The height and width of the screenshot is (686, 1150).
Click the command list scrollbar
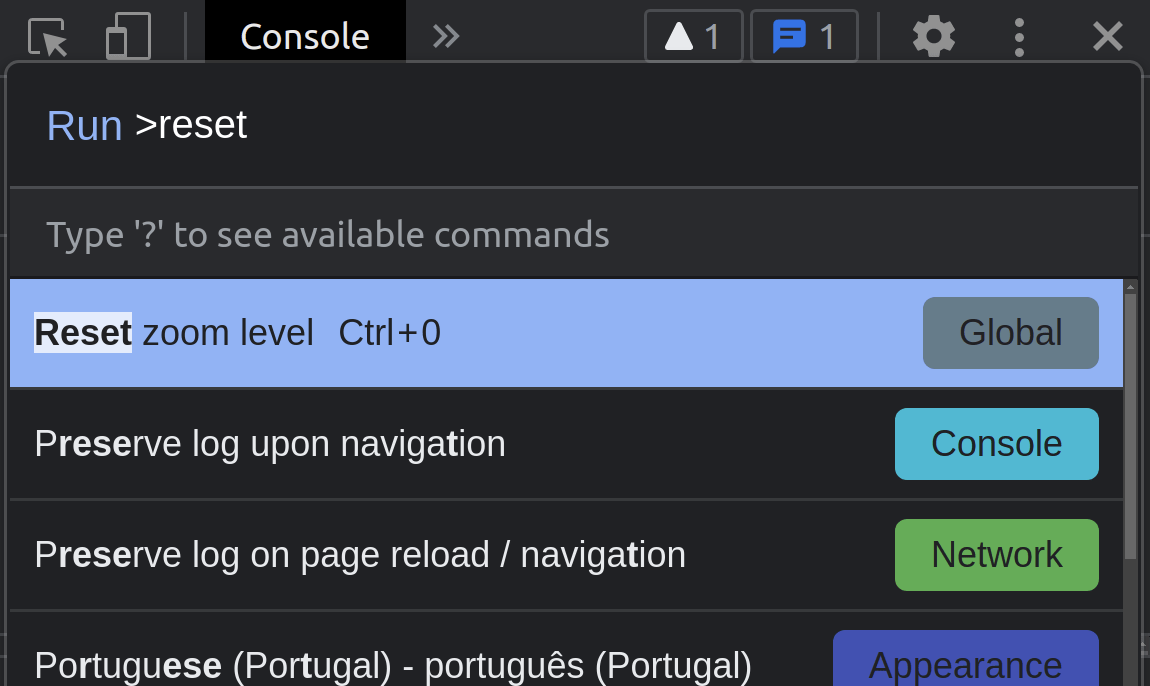point(1130,426)
